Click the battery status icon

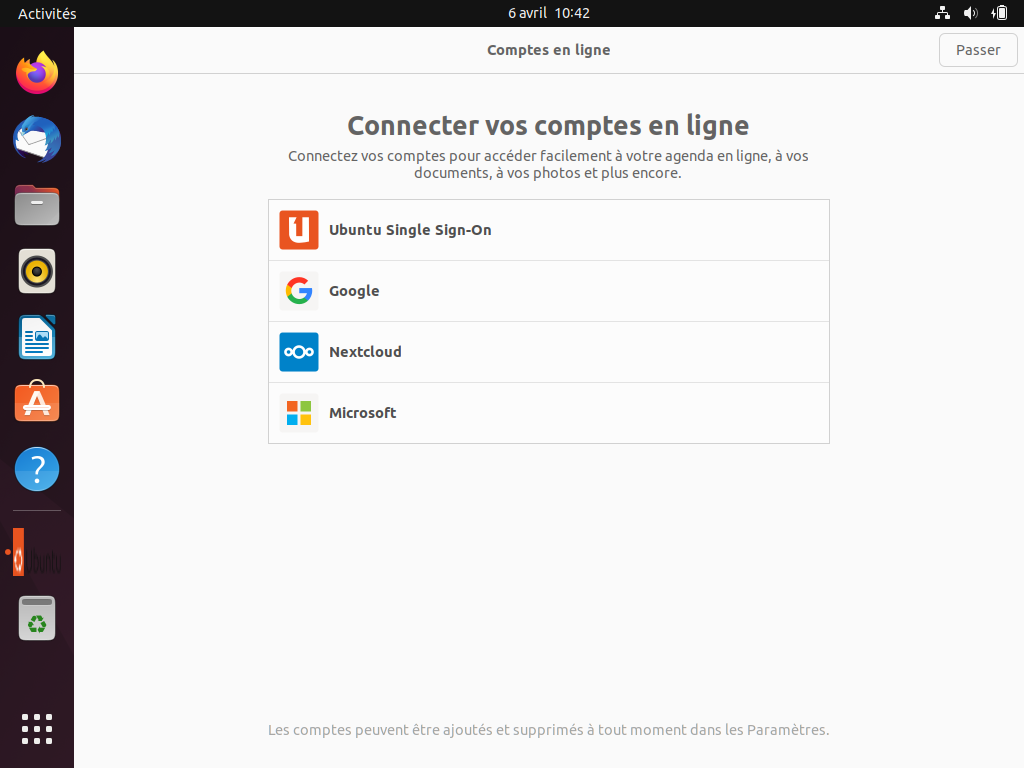click(x=999, y=13)
